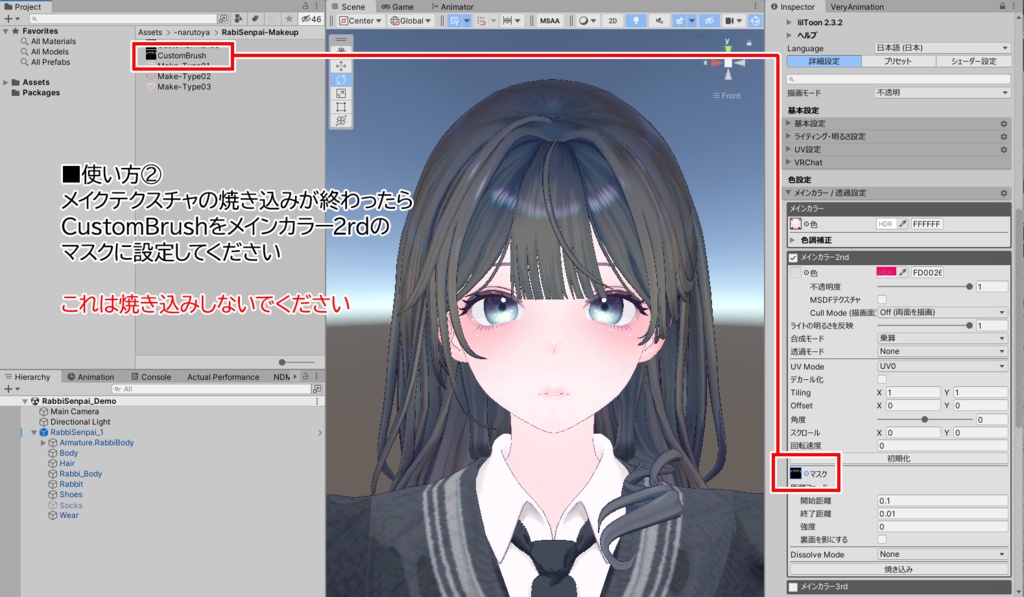Click eyedropper for Main Color FFFFFF
This screenshot has height=597, width=1024.
[903, 224]
